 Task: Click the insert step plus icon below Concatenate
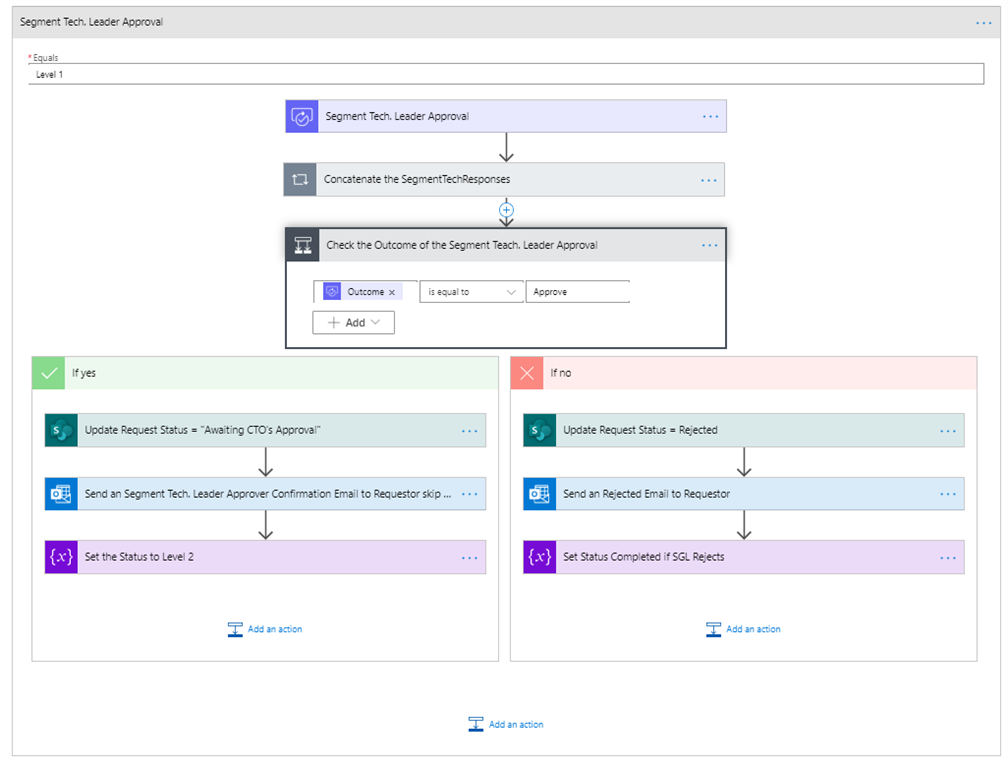[x=506, y=210]
